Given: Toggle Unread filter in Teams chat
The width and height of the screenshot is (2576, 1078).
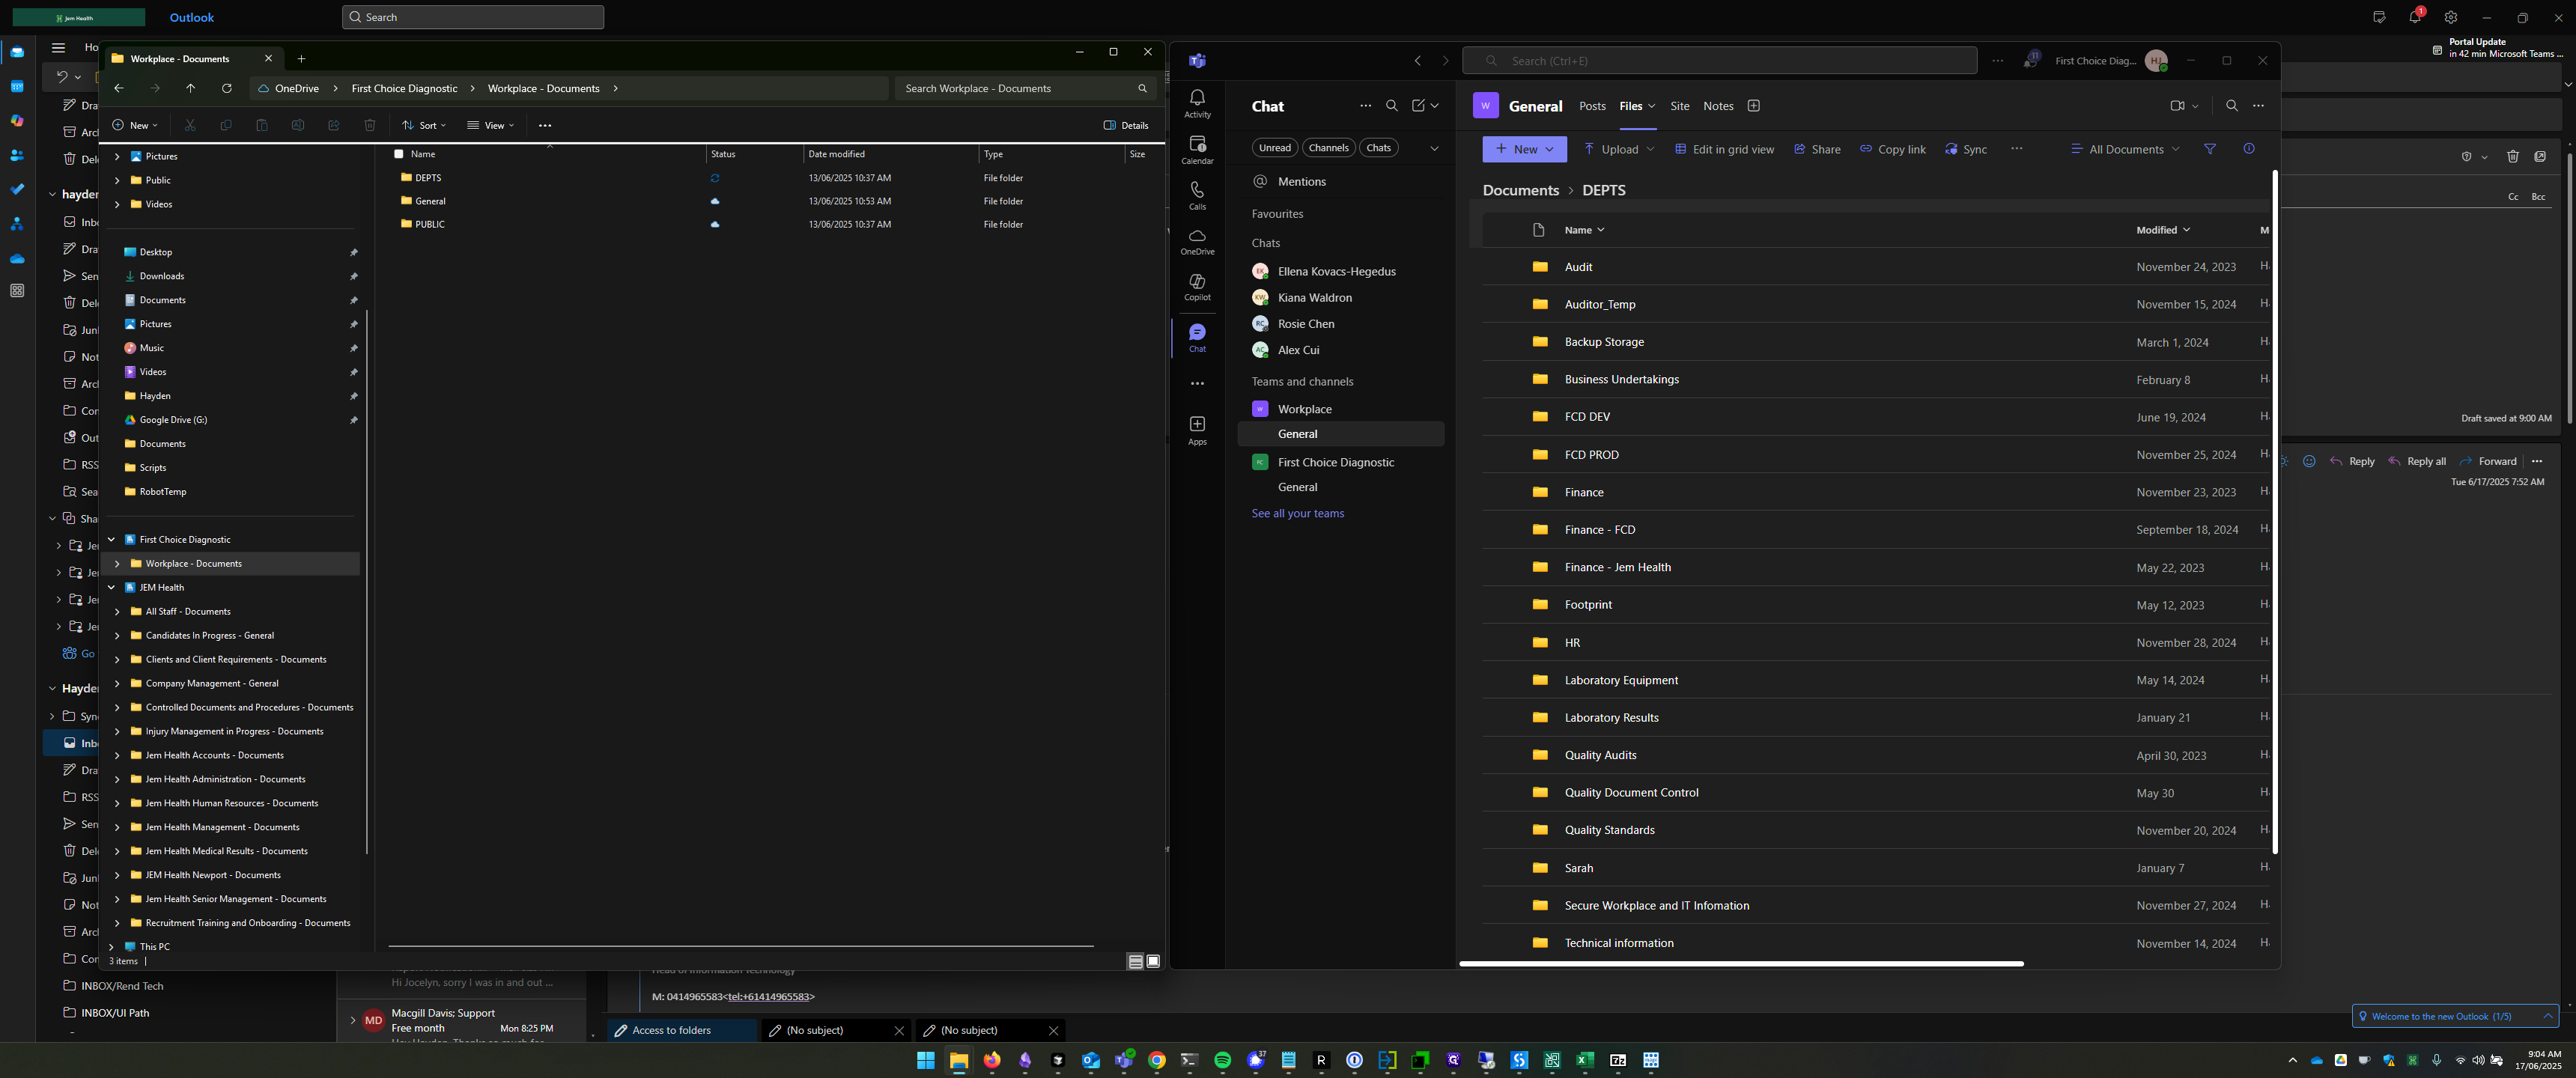Looking at the screenshot, I should pyautogui.click(x=1274, y=148).
